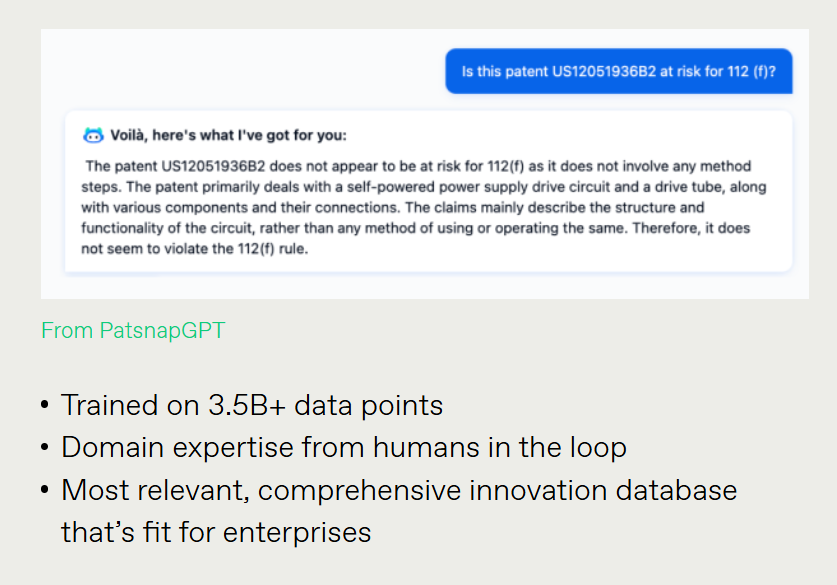
Task: Select the "Voilà, here's what I've got" heading
Action: pyautogui.click(x=228, y=135)
